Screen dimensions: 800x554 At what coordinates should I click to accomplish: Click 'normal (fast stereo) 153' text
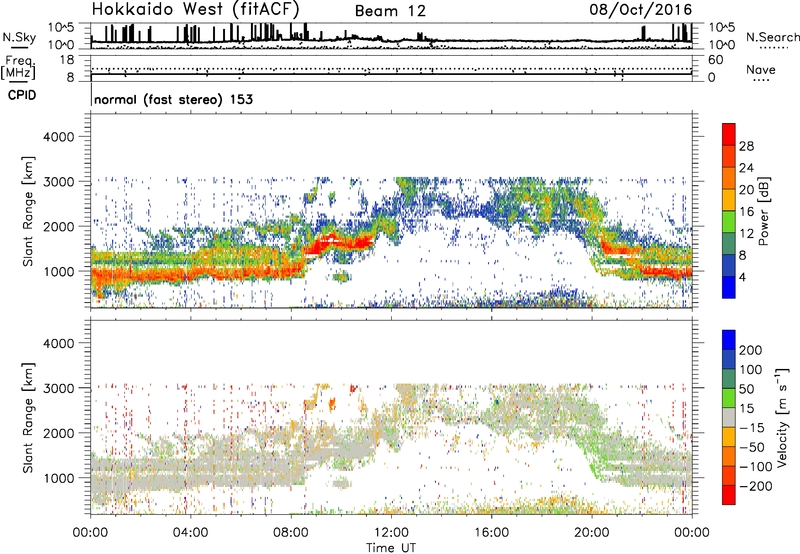pyautogui.click(x=173, y=99)
